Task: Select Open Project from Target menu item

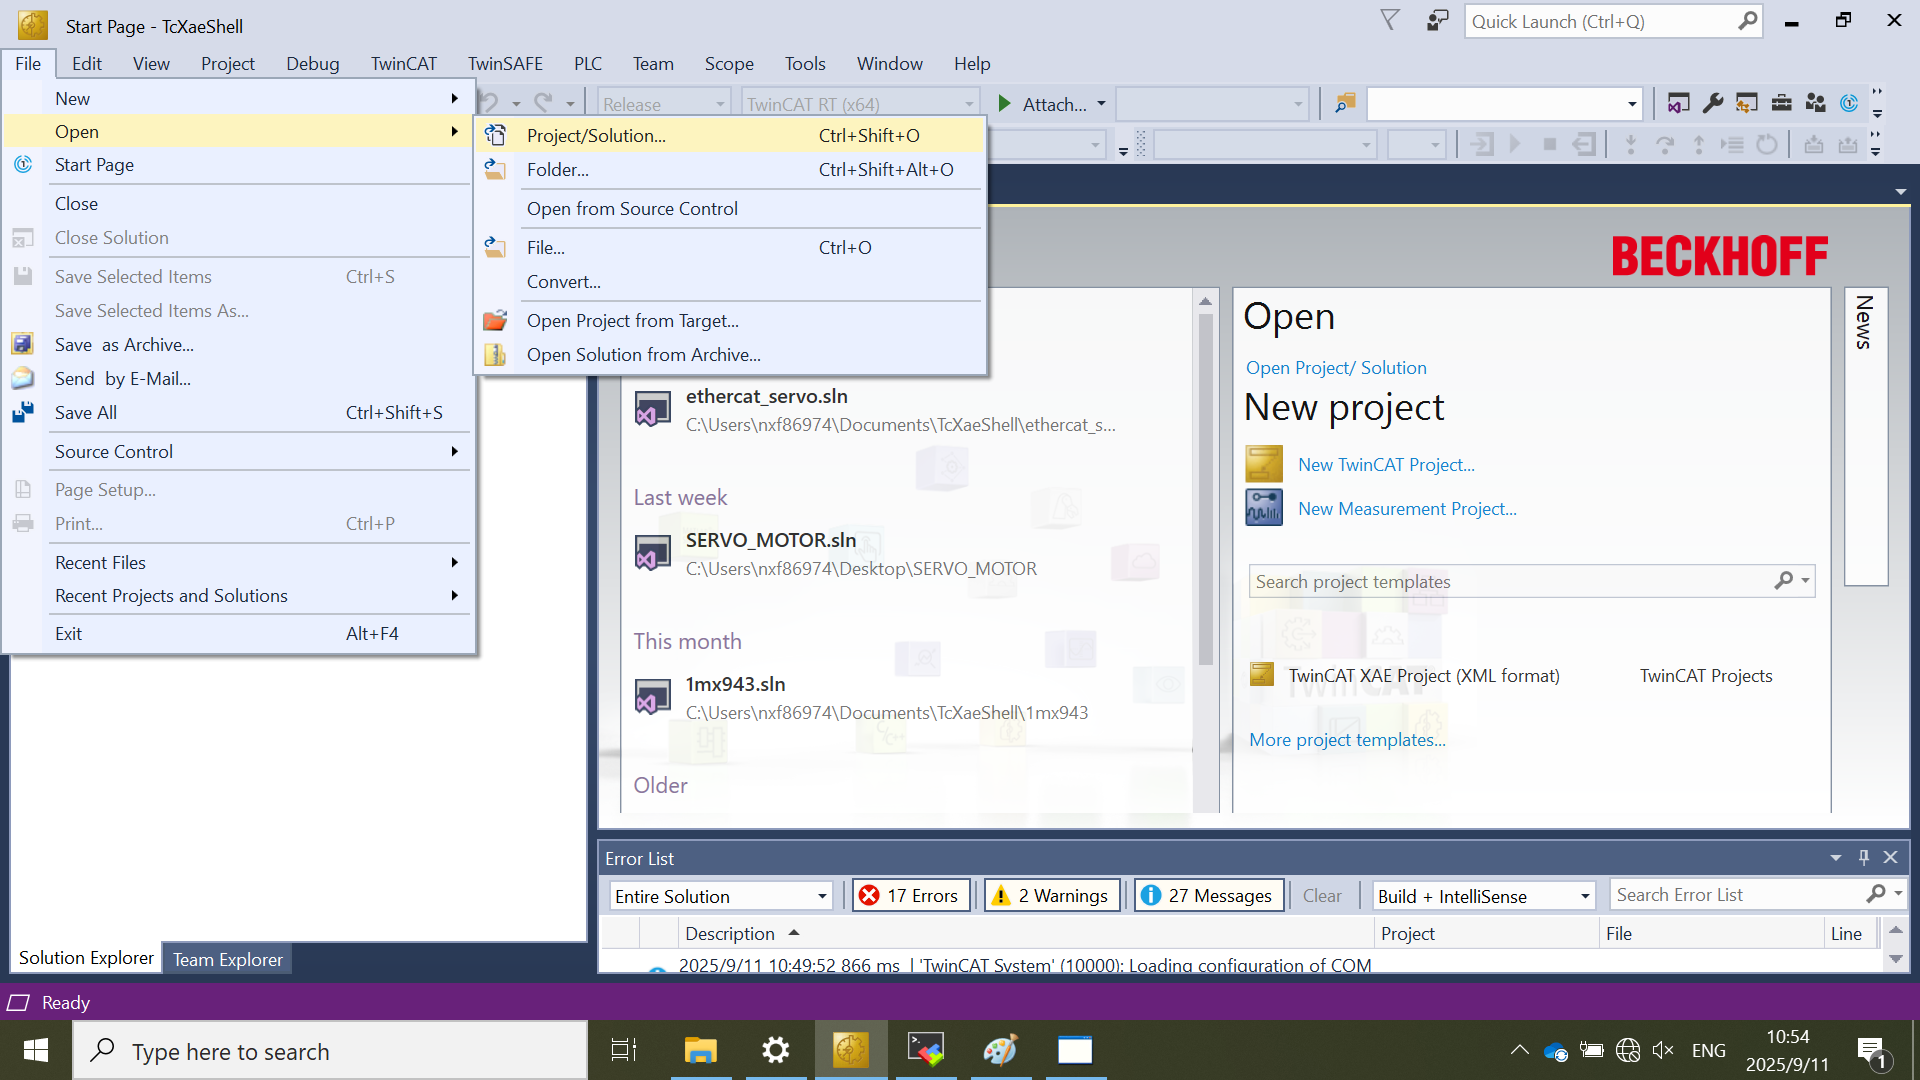Action: (632, 321)
